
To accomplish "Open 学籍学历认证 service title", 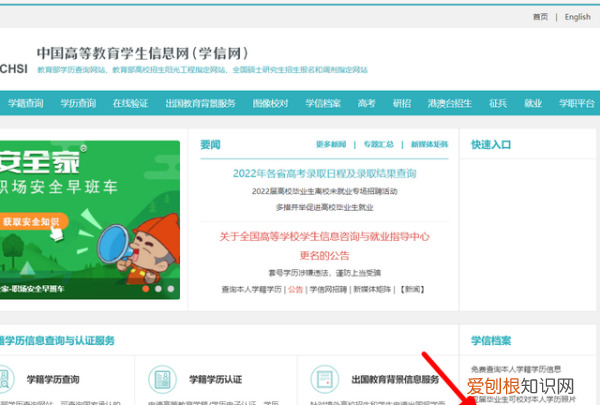I will click(215, 379).
